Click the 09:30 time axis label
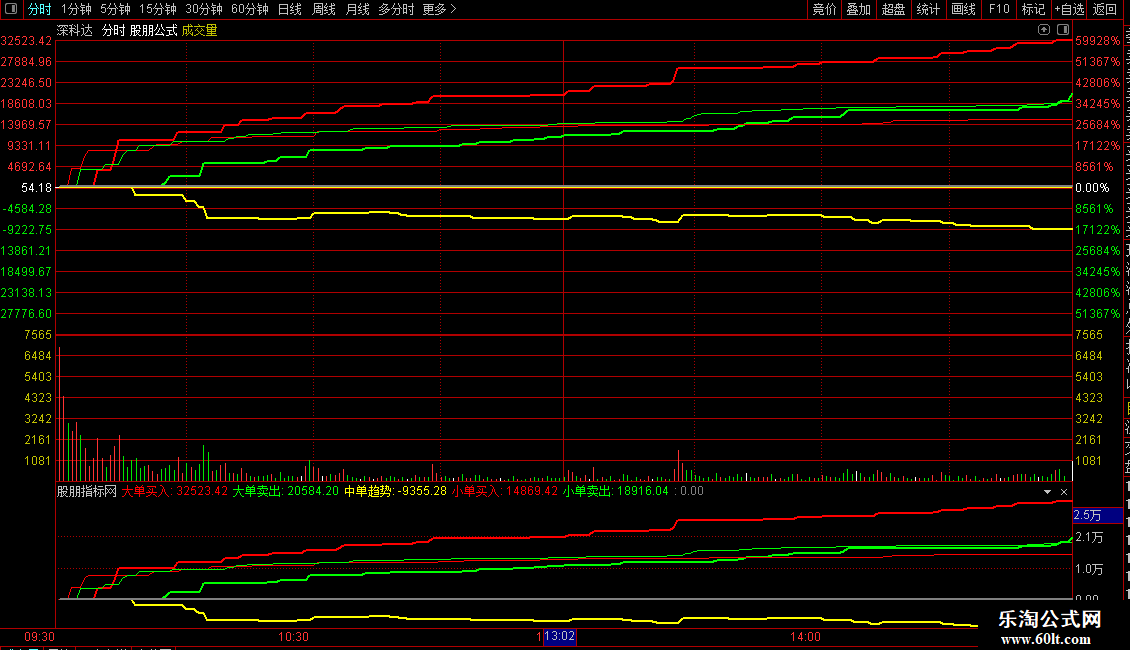Screen dimensions: 1130x650 click(40, 637)
